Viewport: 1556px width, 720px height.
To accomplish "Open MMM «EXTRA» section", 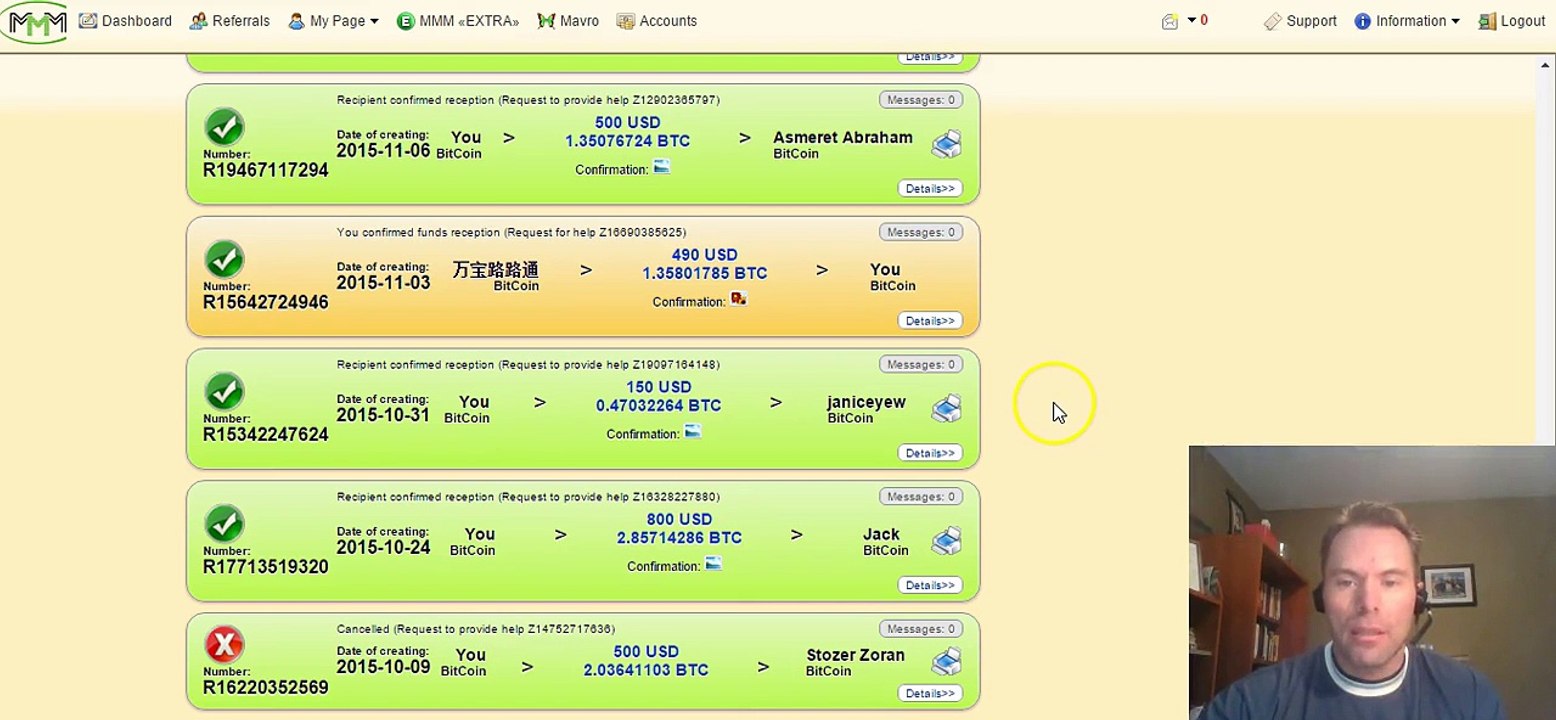I will click(458, 21).
